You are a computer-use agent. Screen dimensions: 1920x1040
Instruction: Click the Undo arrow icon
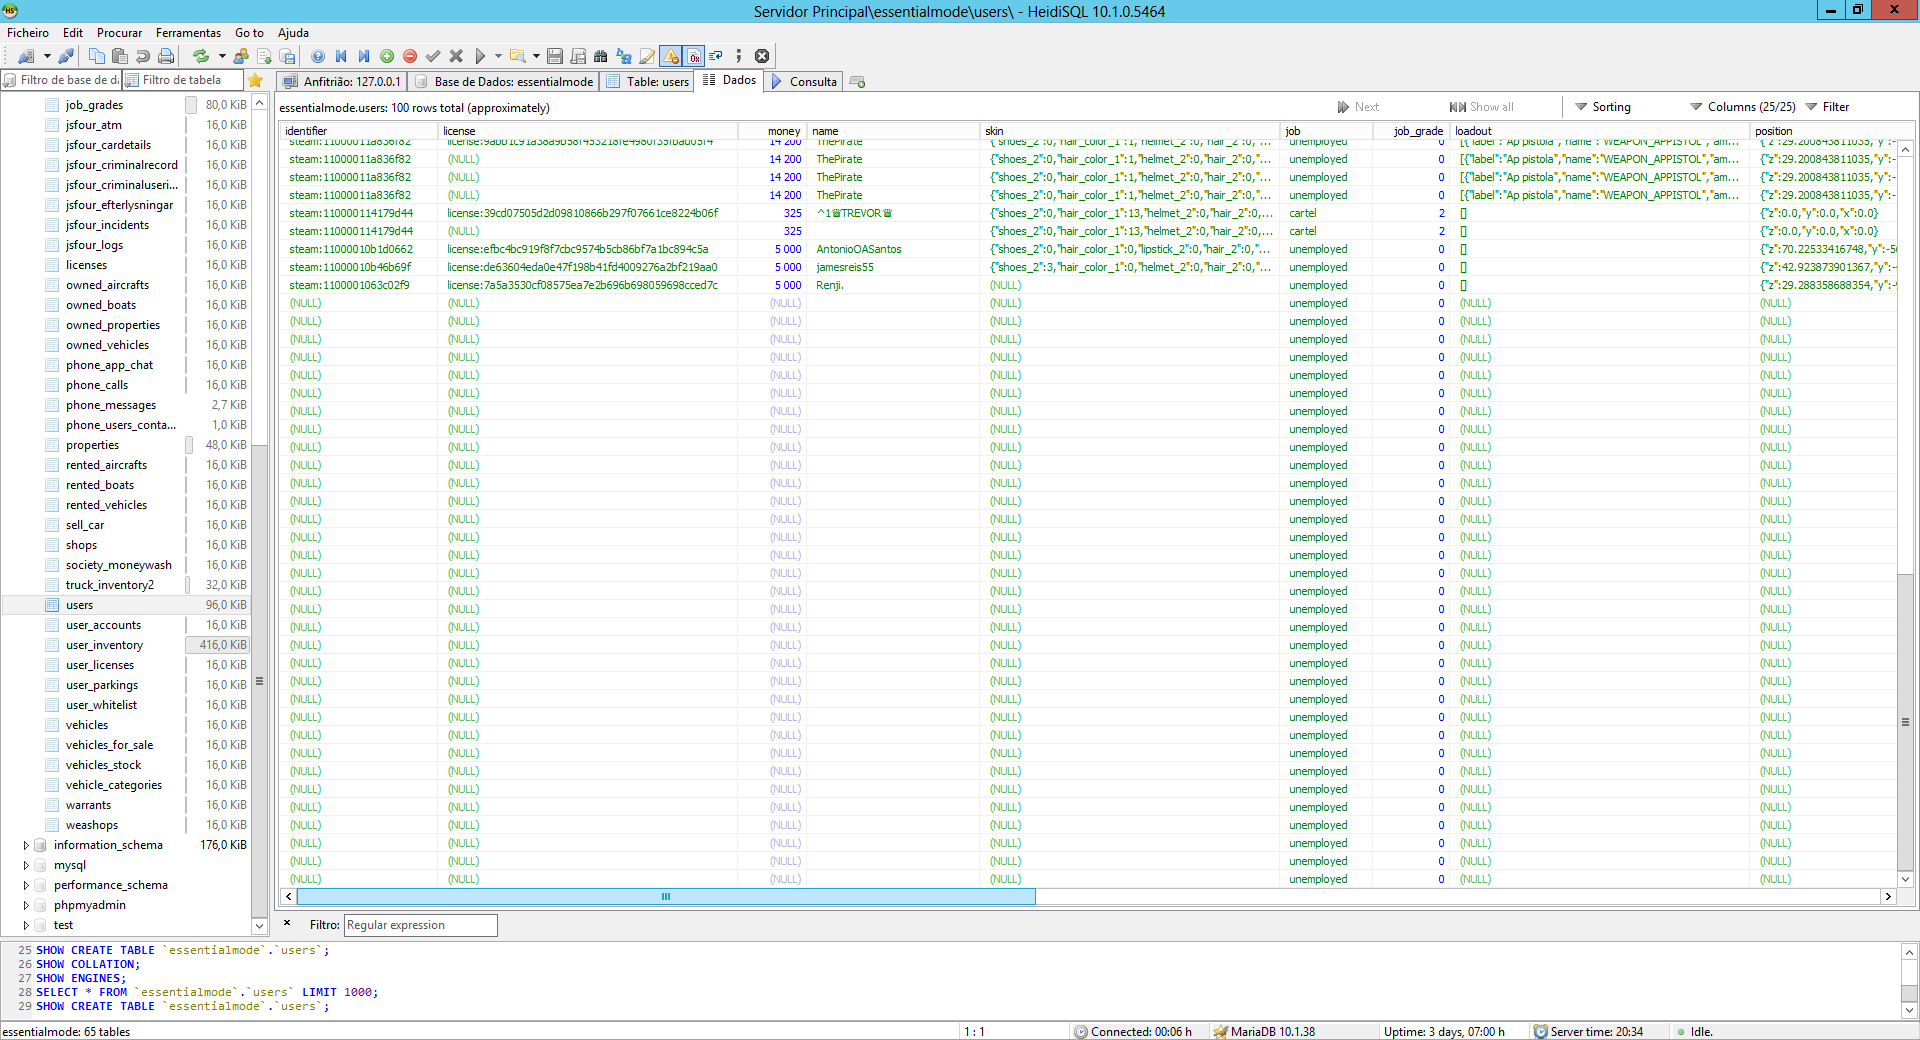(x=143, y=56)
